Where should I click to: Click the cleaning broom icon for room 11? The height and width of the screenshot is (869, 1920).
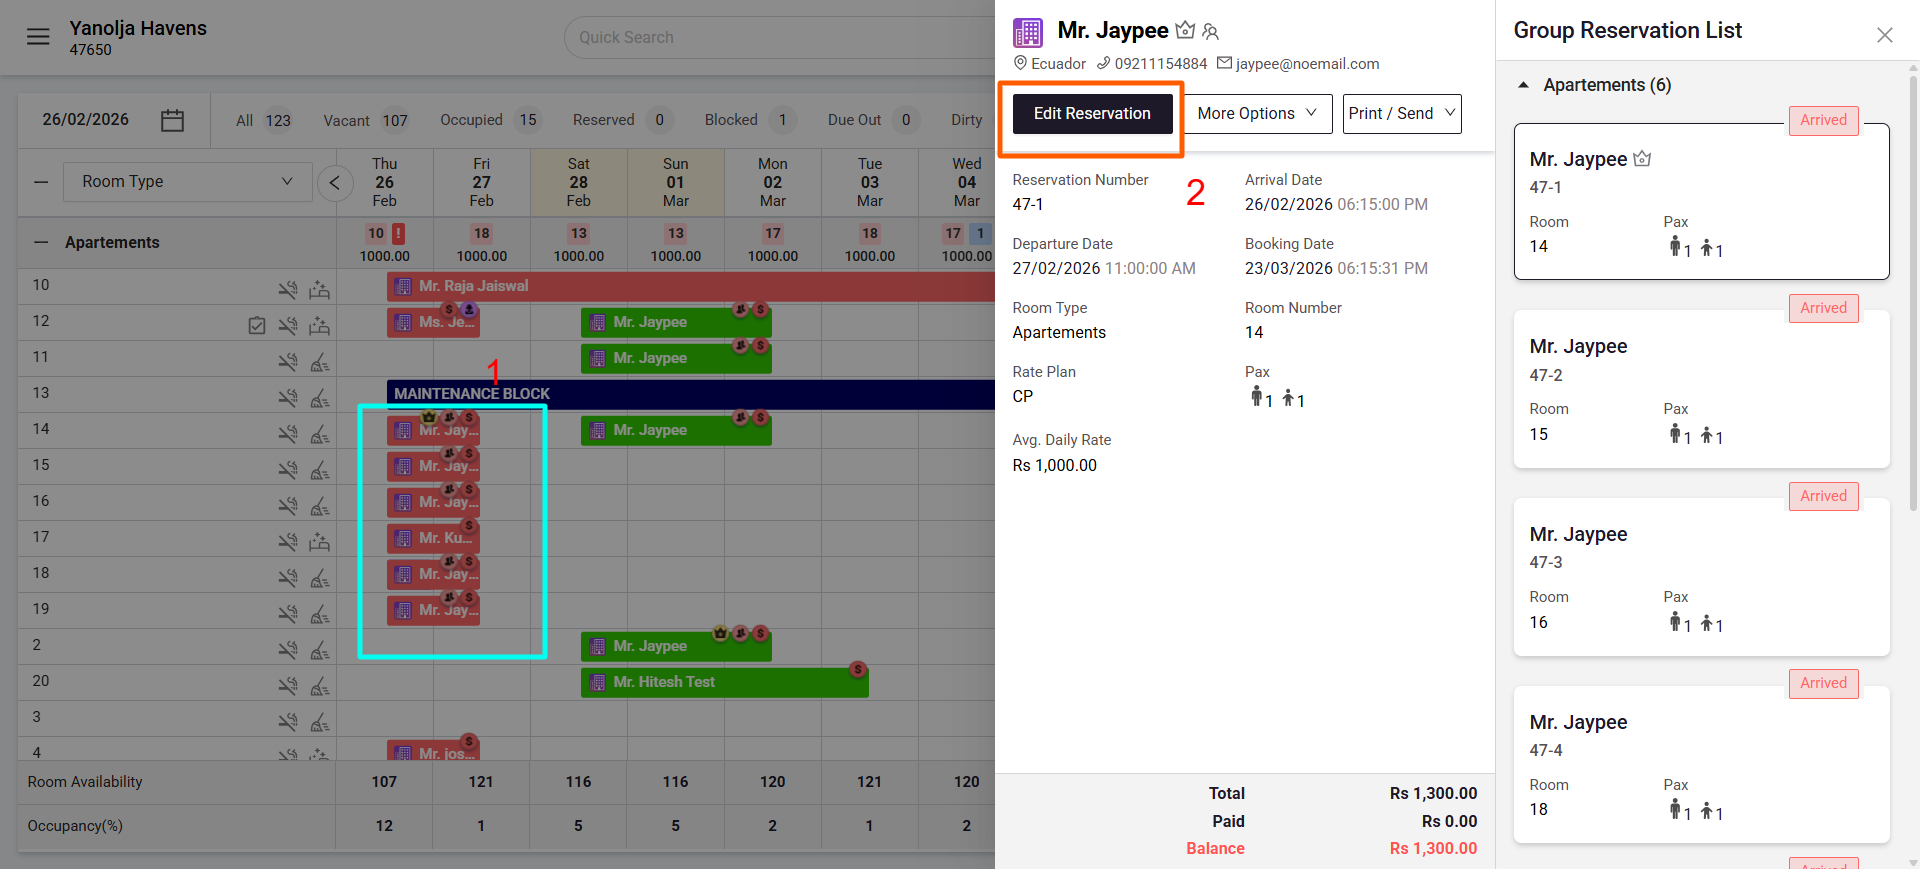pyautogui.click(x=320, y=362)
